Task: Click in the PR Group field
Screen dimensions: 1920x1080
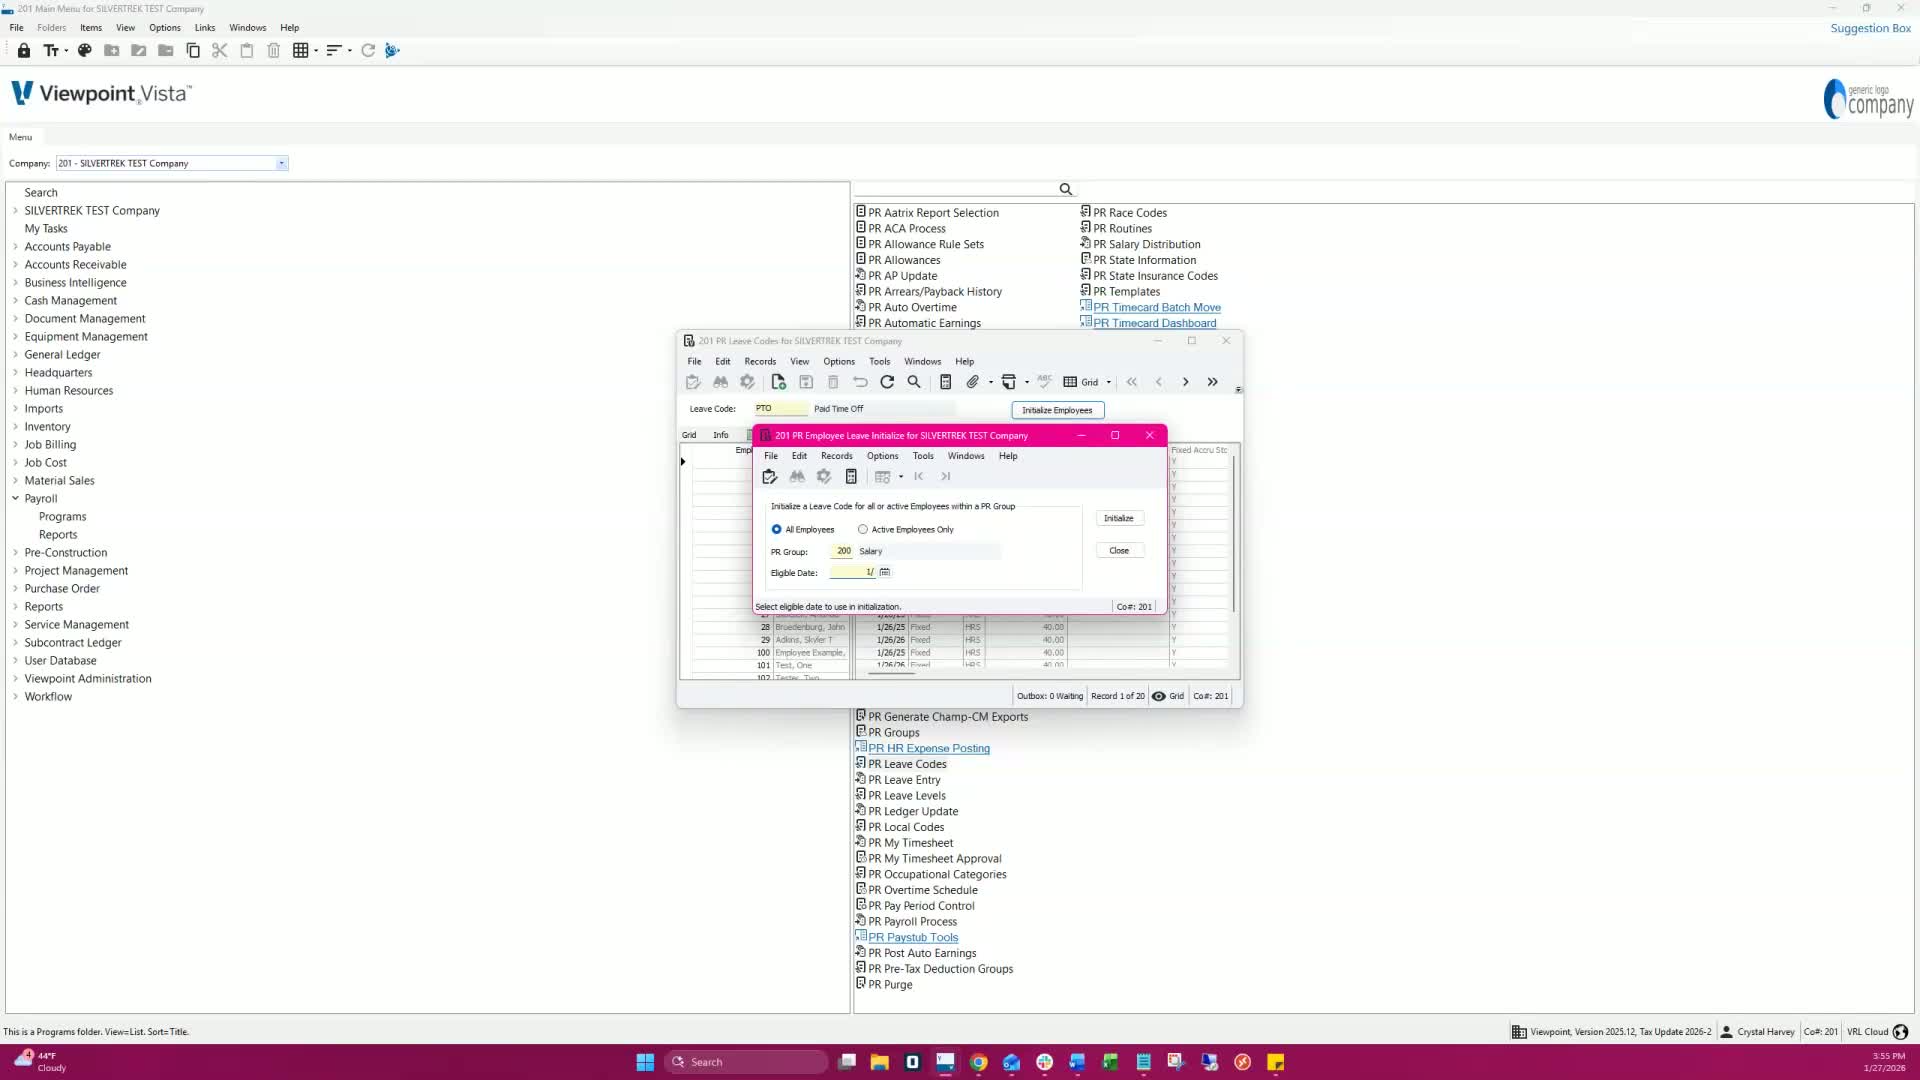Action: point(842,551)
